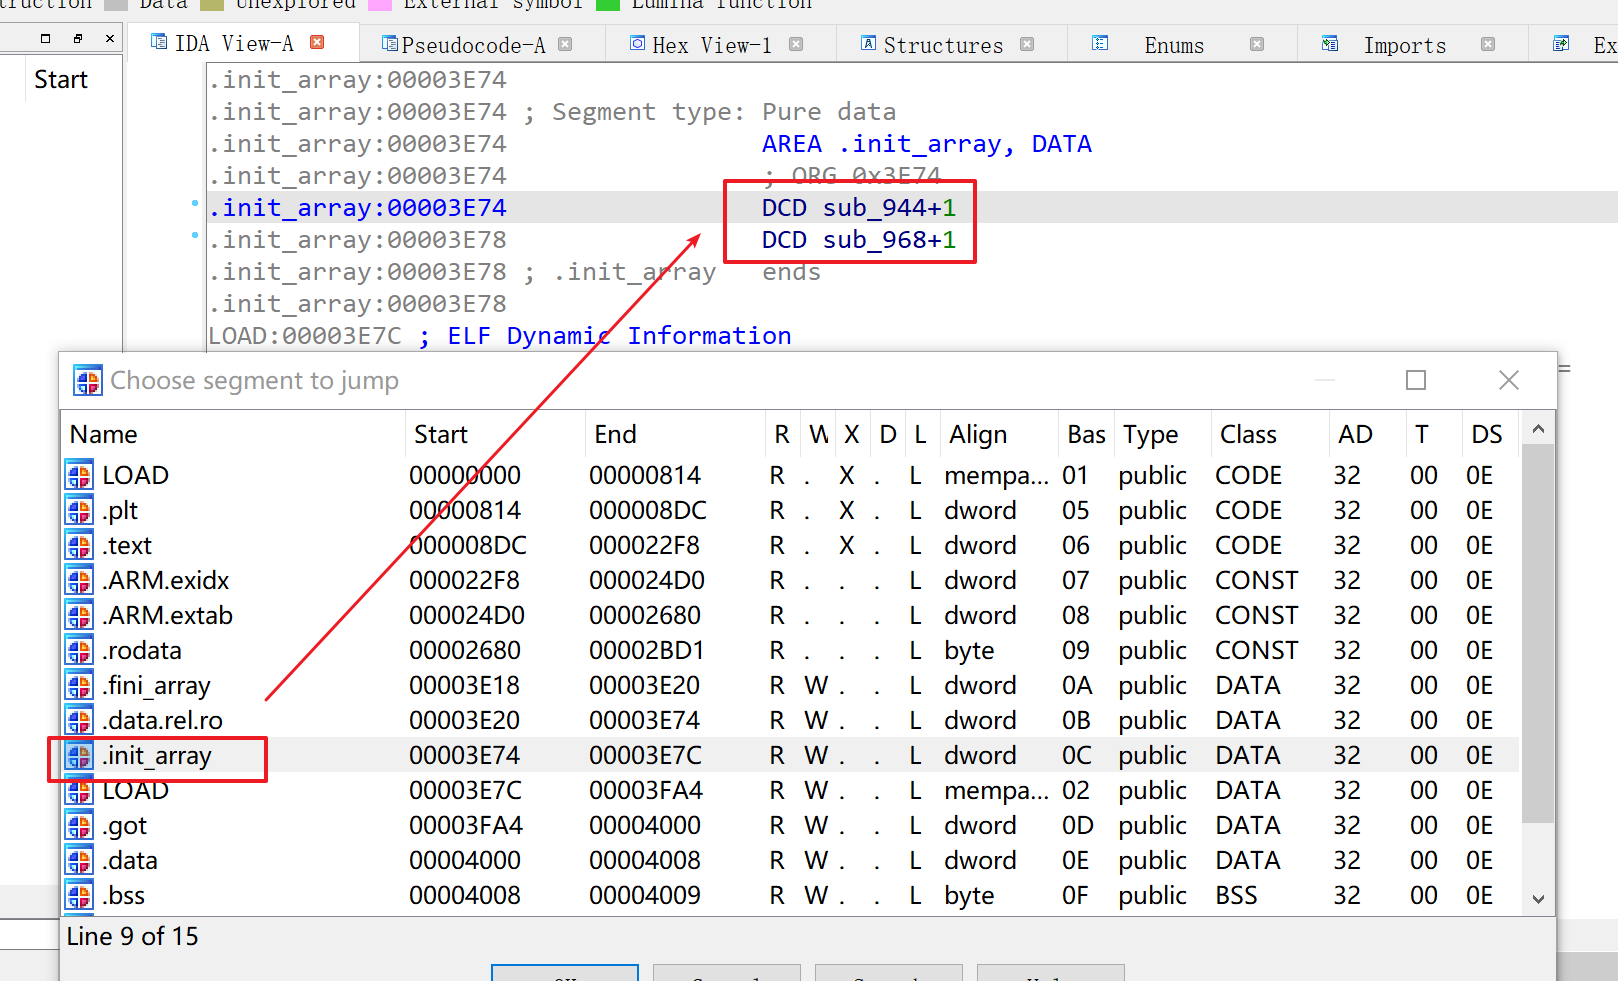1618x981 pixels.
Task: Select the .data.rel.ro segment icon
Action: [79, 720]
